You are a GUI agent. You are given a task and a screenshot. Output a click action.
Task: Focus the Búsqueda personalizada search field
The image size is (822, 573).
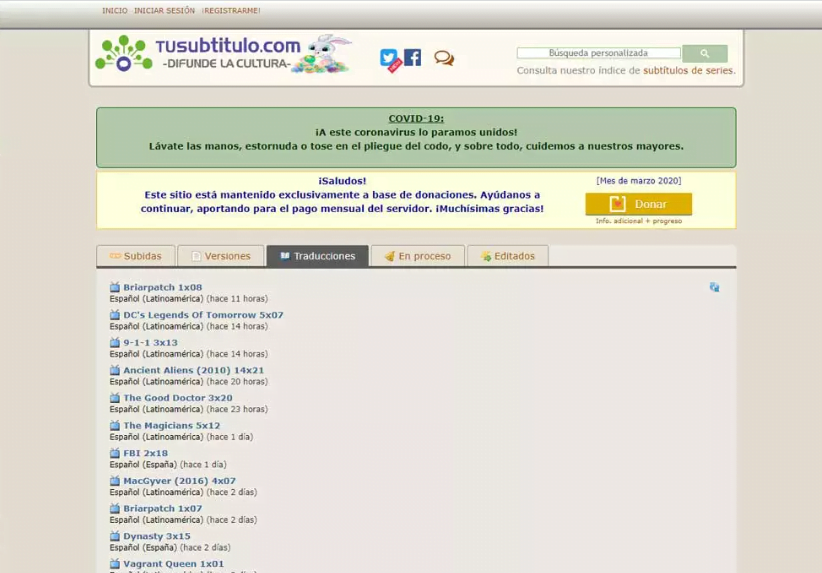[598, 53]
